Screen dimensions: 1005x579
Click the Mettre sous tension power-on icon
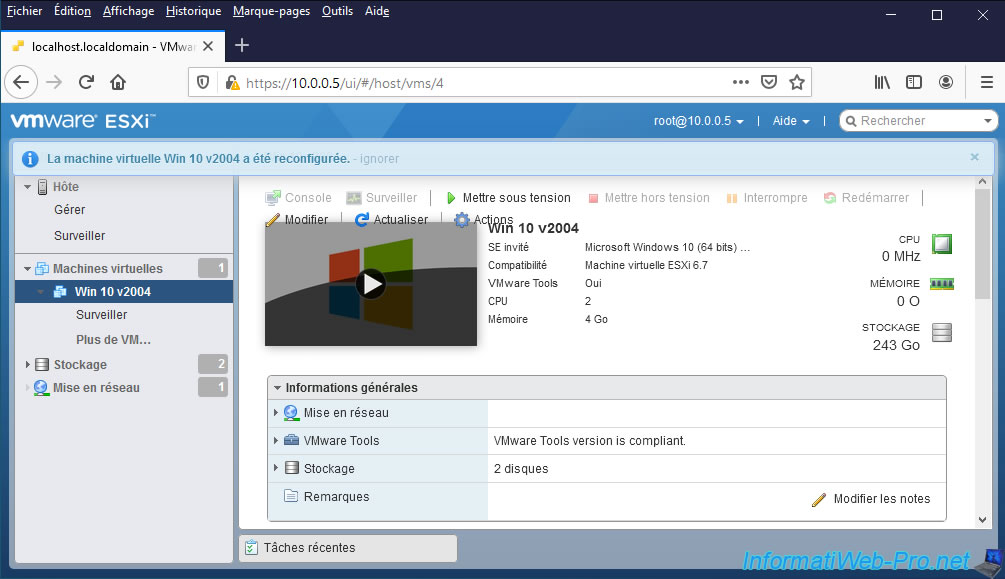(451, 198)
